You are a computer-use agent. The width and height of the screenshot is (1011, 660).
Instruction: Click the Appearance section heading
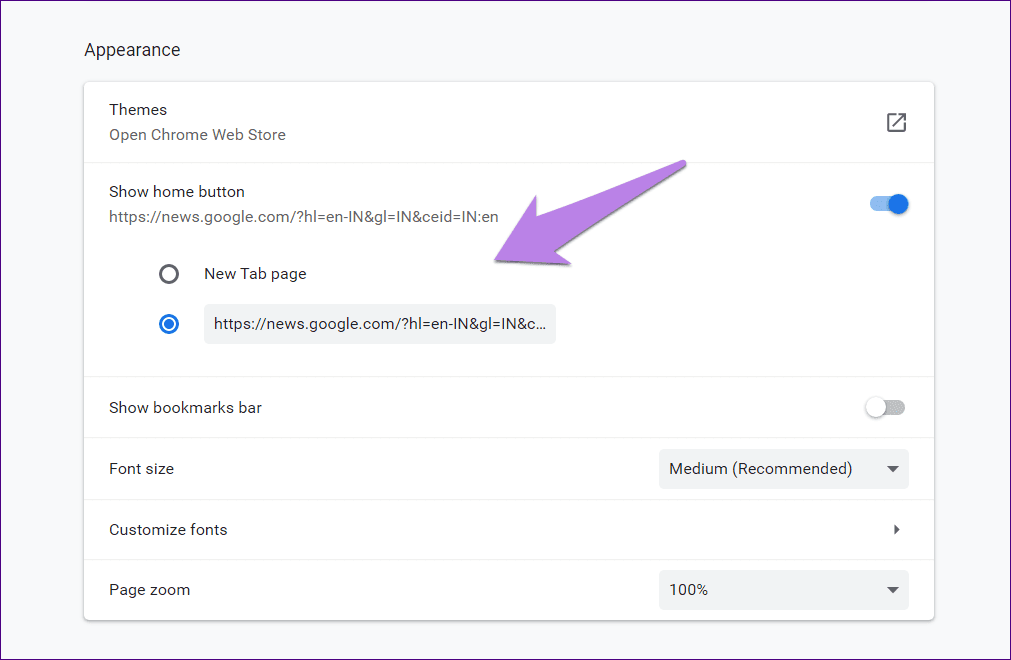tap(132, 50)
